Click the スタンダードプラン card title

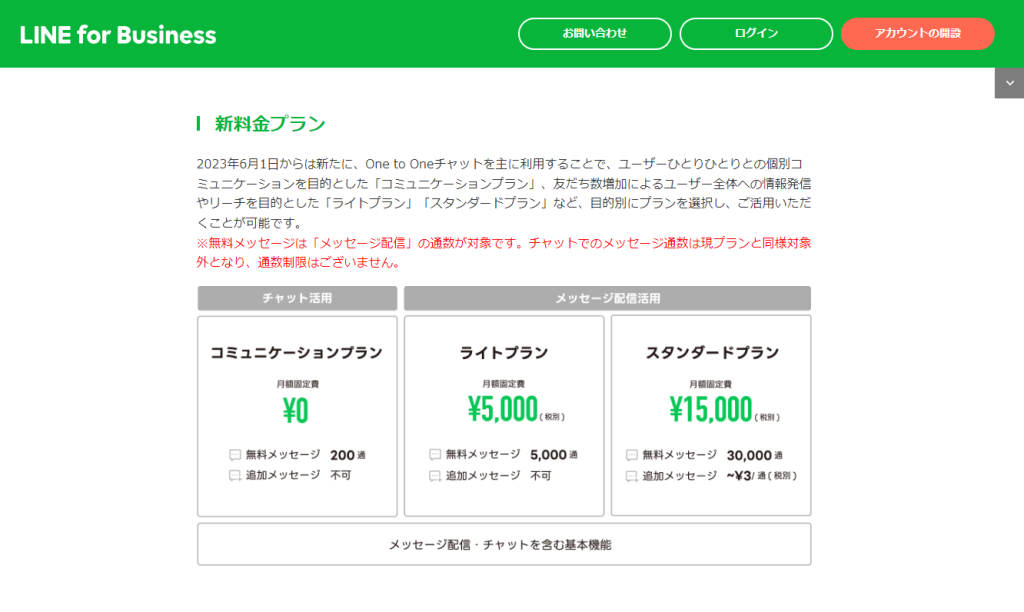[712, 353]
